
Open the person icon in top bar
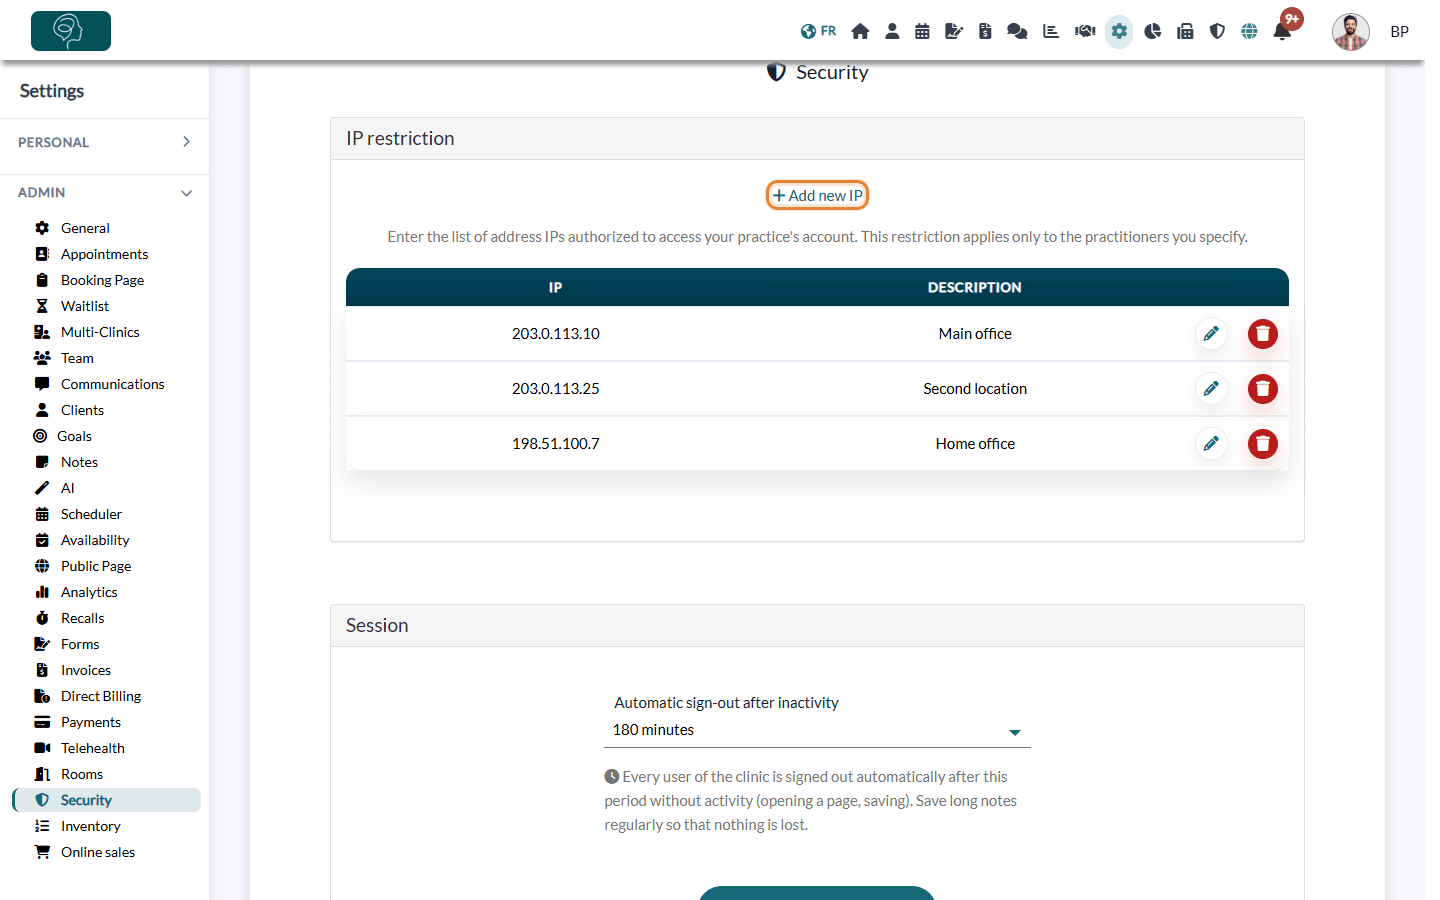892,31
